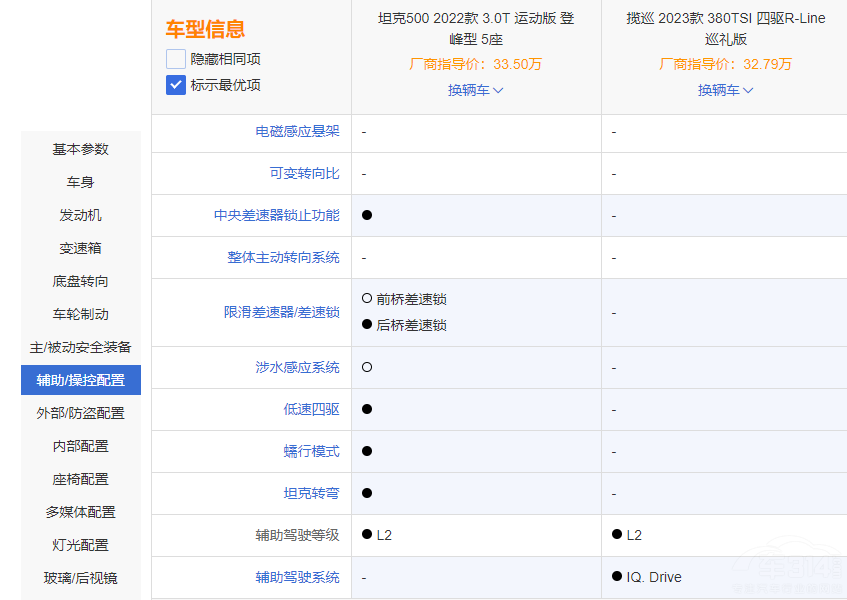847x600 pixels.
Task: Expand 换辆车 selector for 揽巡 2023款
Action: click(x=725, y=90)
